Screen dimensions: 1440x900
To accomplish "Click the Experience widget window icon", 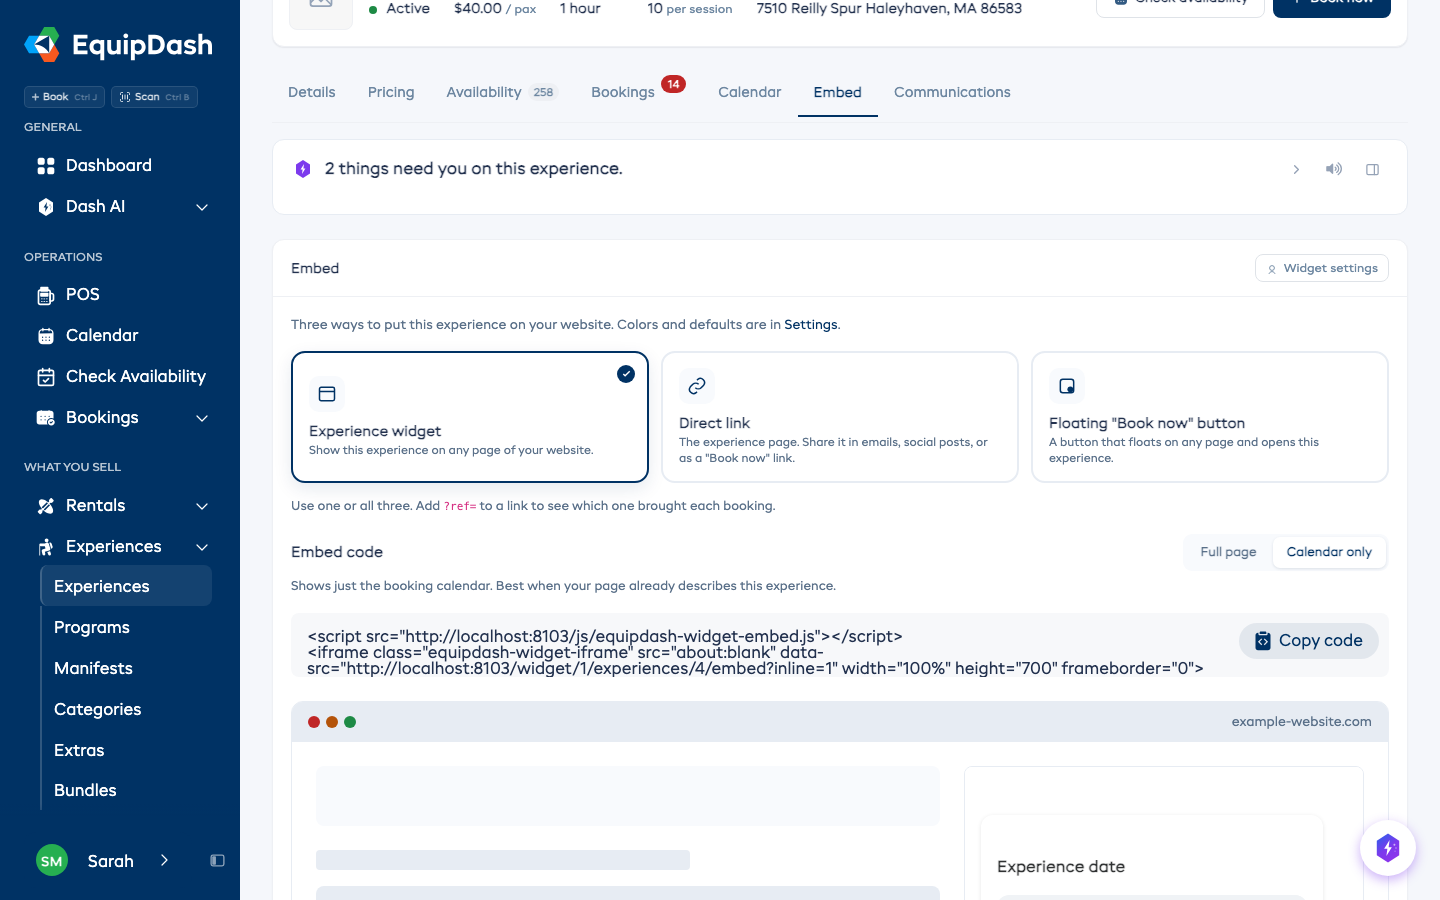I will (327, 394).
